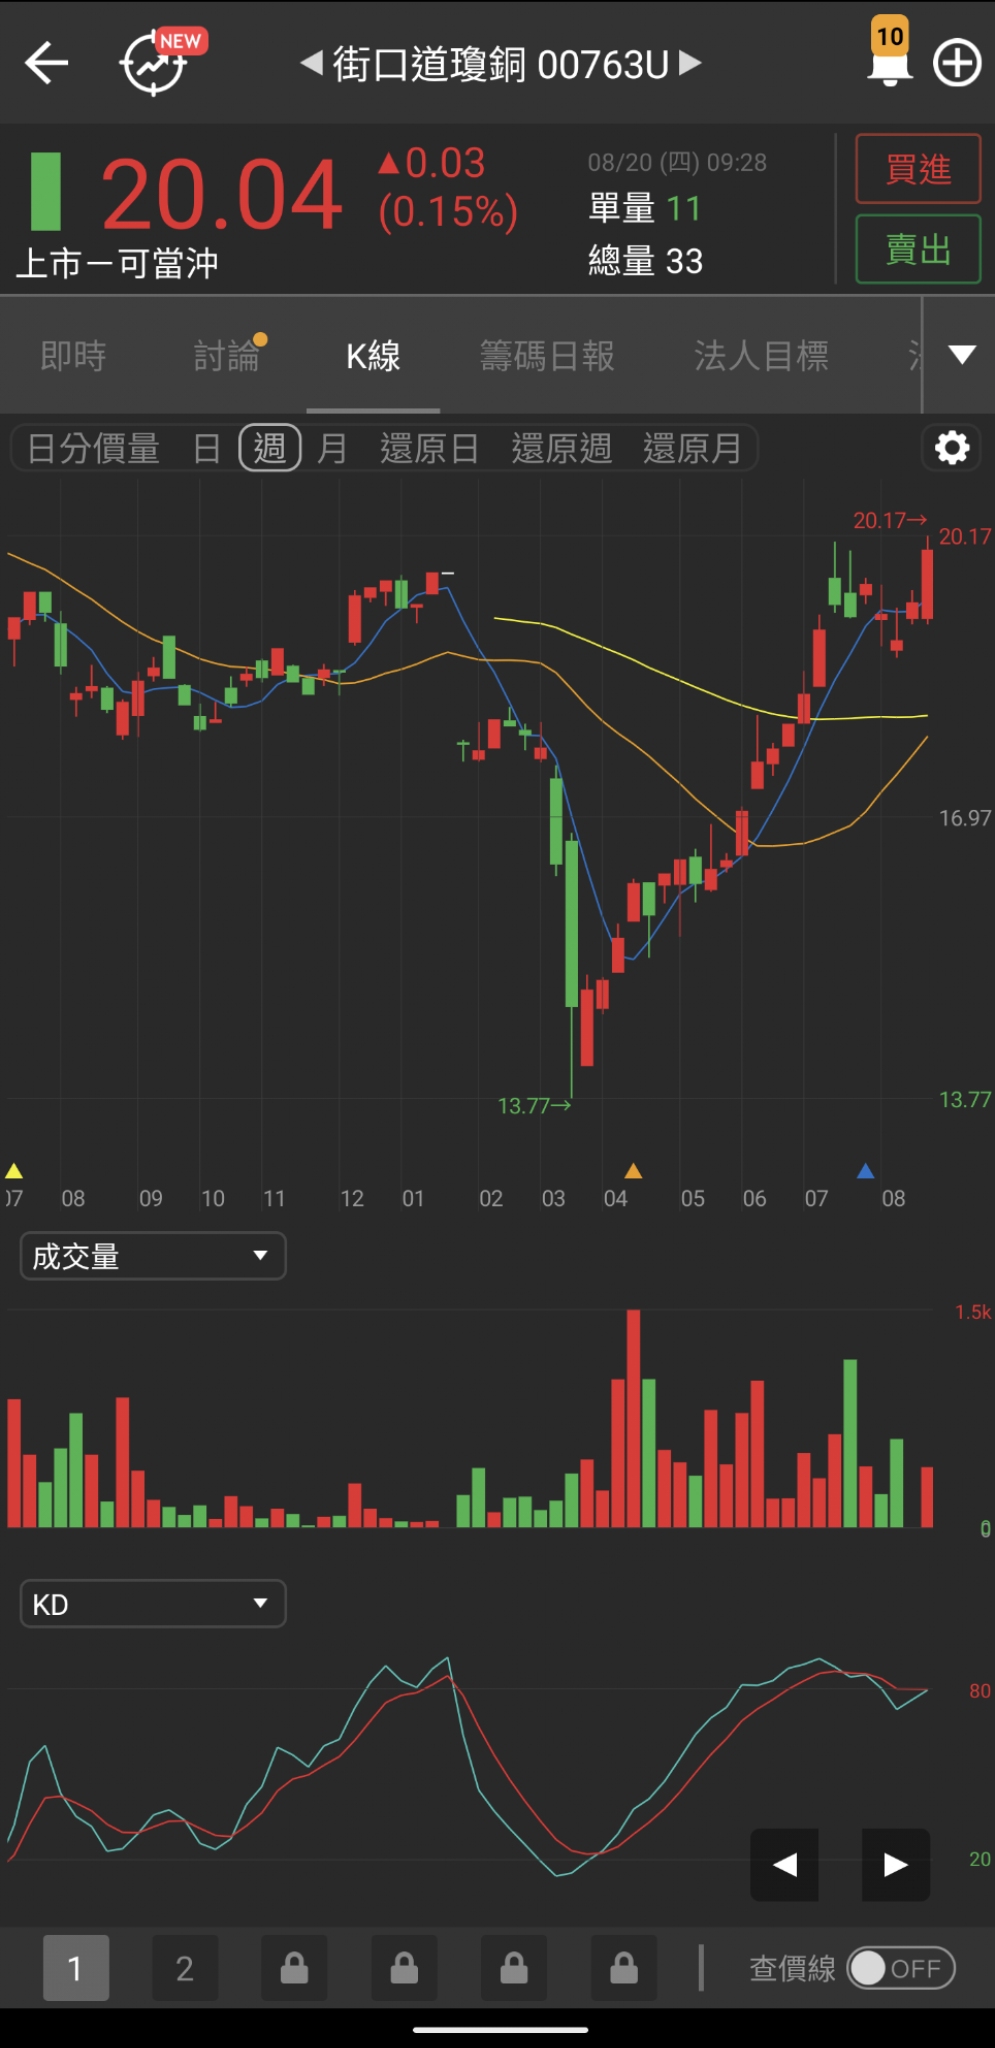The height and width of the screenshot is (2048, 995).
Task: Add stock to watchlist with plus icon
Action: pos(956,64)
